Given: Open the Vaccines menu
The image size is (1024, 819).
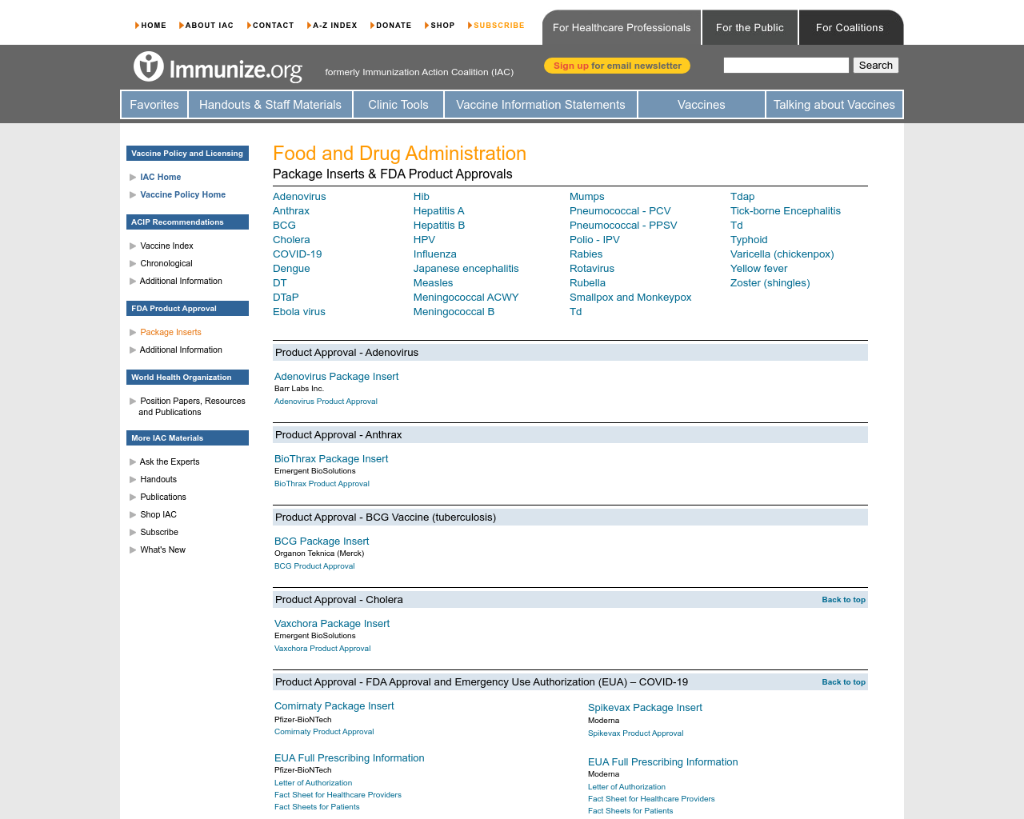Looking at the screenshot, I should click(x=701, y=104).
